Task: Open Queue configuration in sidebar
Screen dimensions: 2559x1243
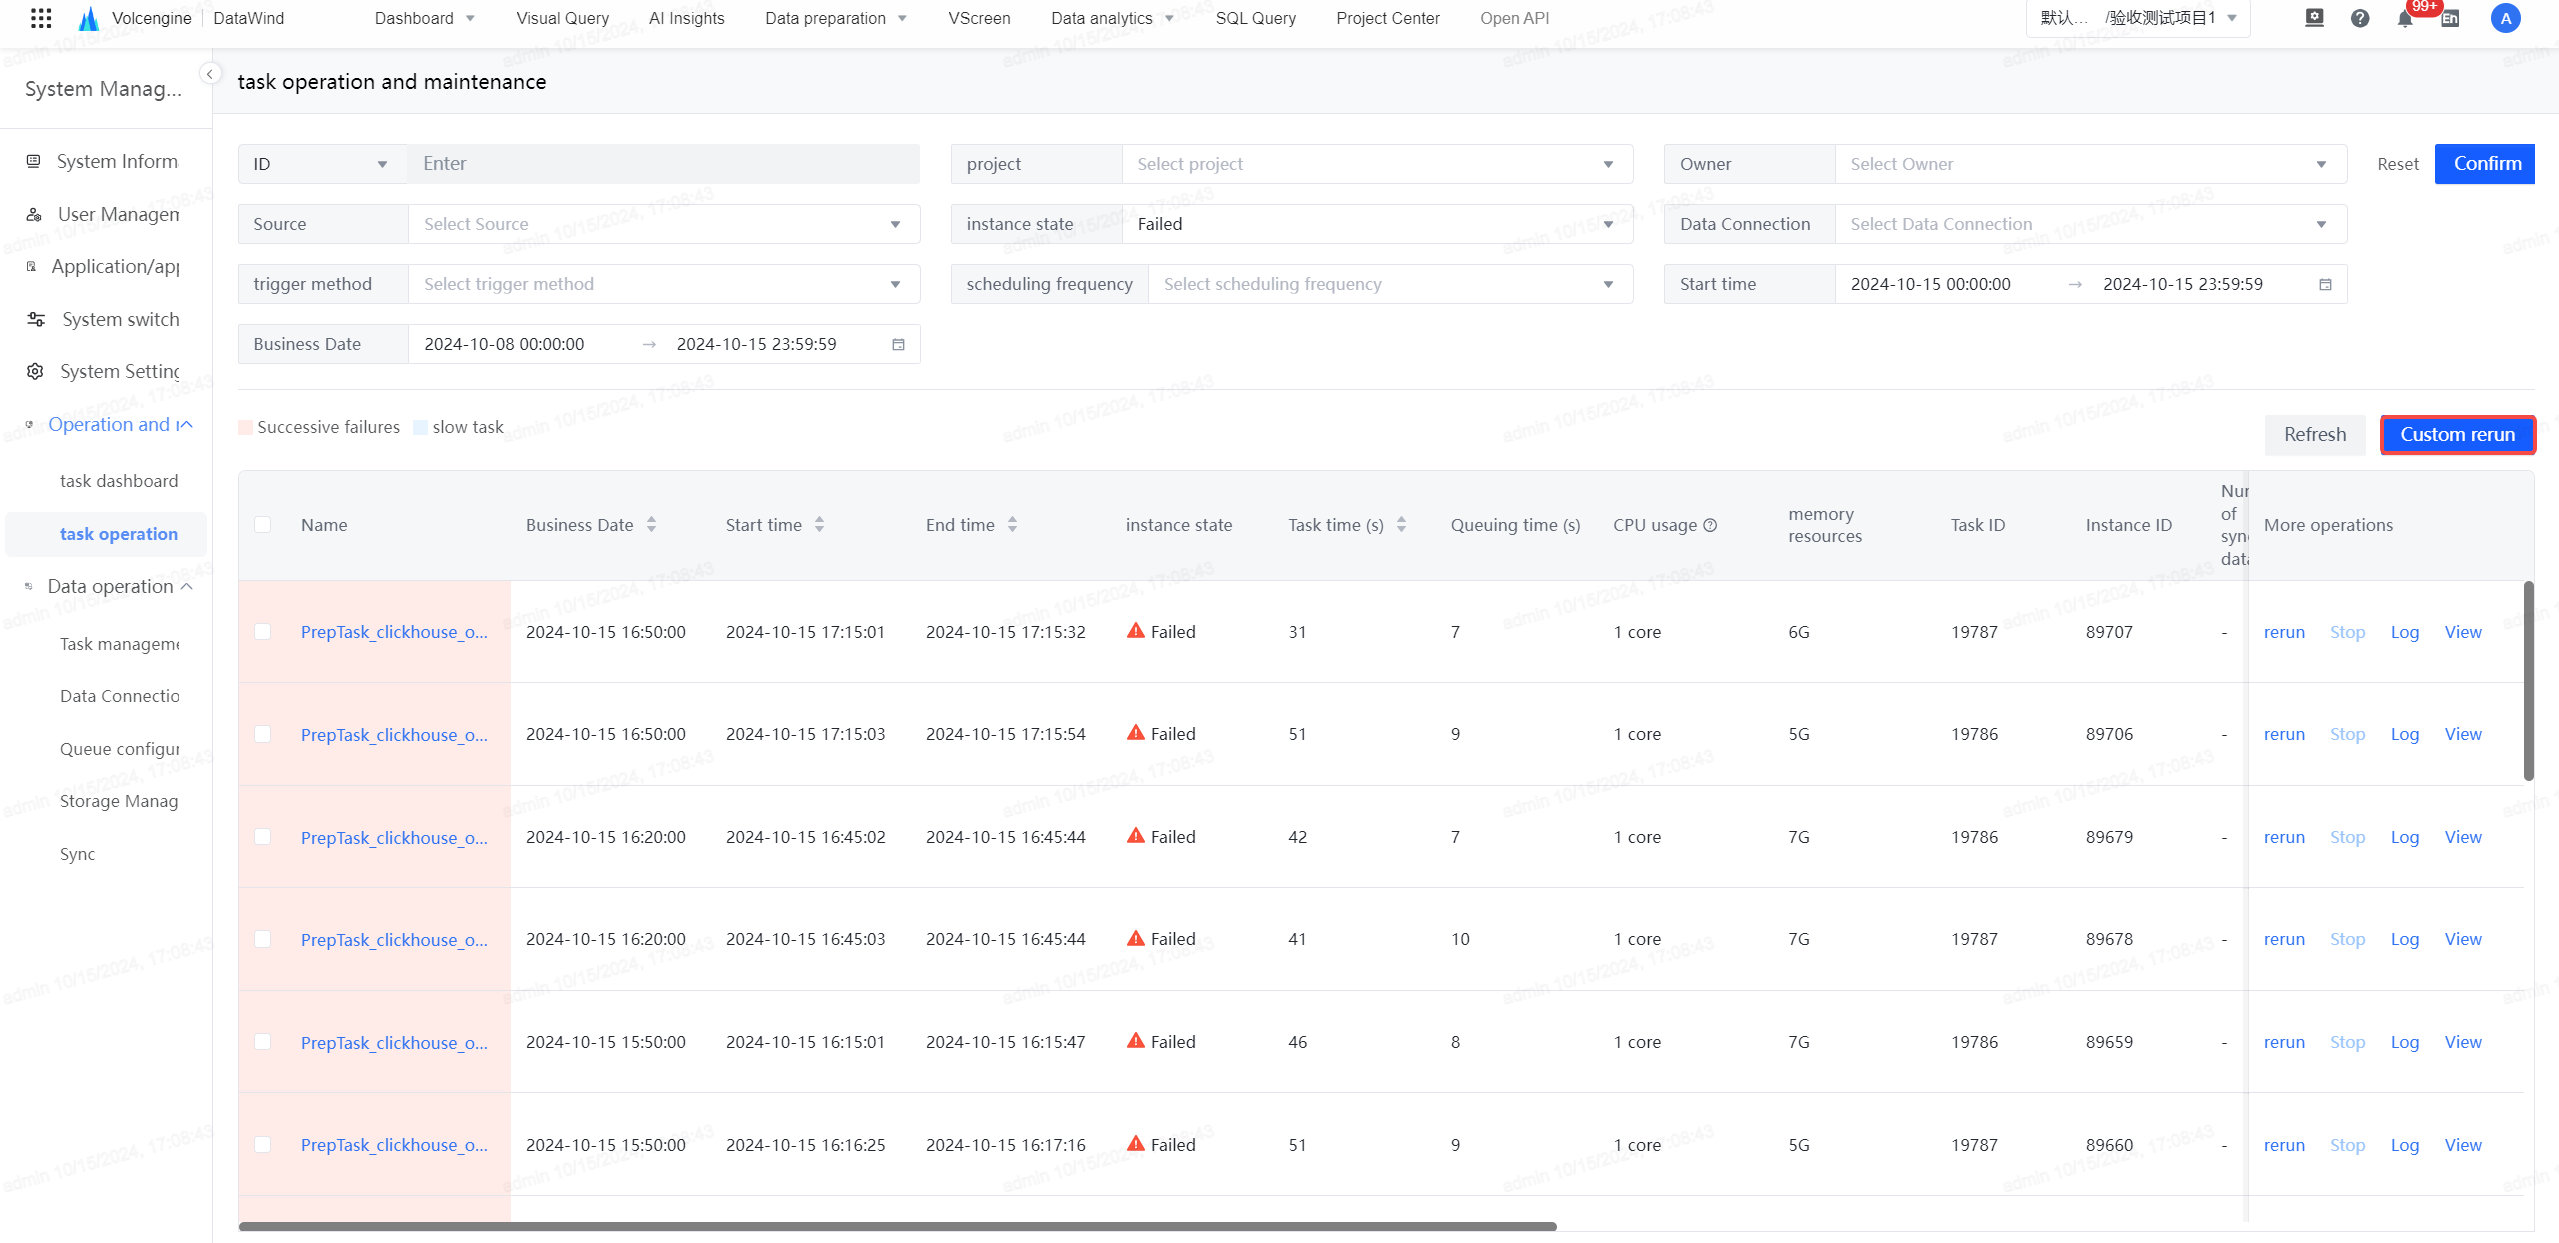Action: (119, 748)
